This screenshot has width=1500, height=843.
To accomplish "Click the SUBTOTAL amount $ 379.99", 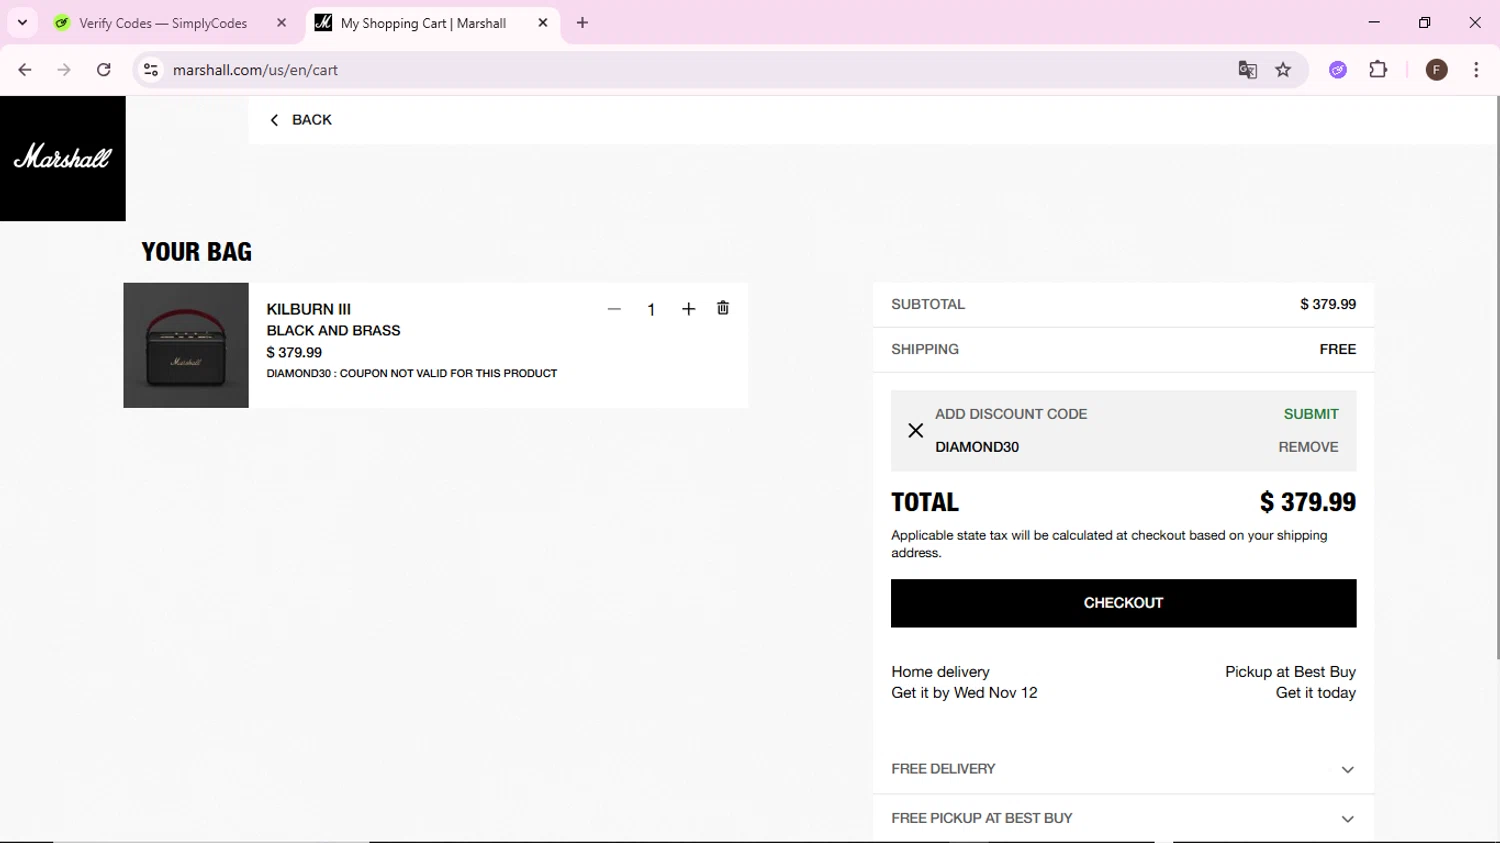I will (1328, 304).
